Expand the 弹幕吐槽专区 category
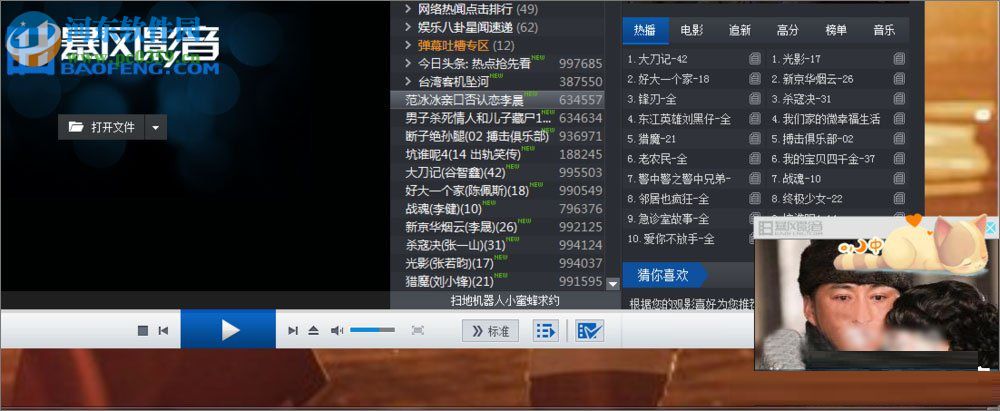1000x411 pixels. click(408, 45)
